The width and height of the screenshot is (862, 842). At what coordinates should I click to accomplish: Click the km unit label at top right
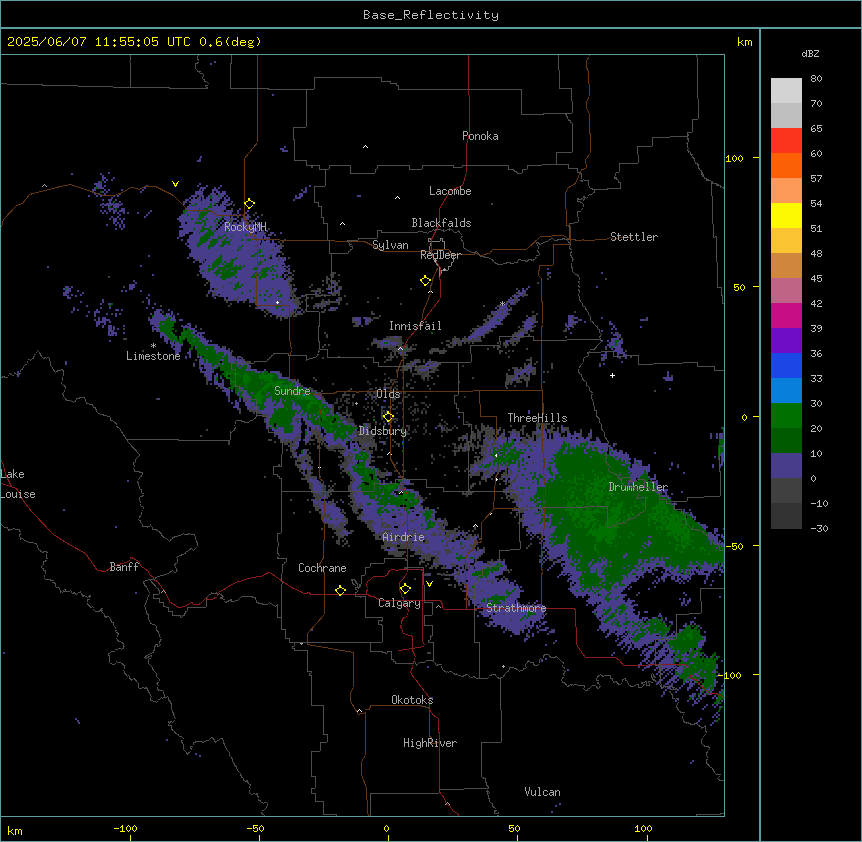click(745, 42)
